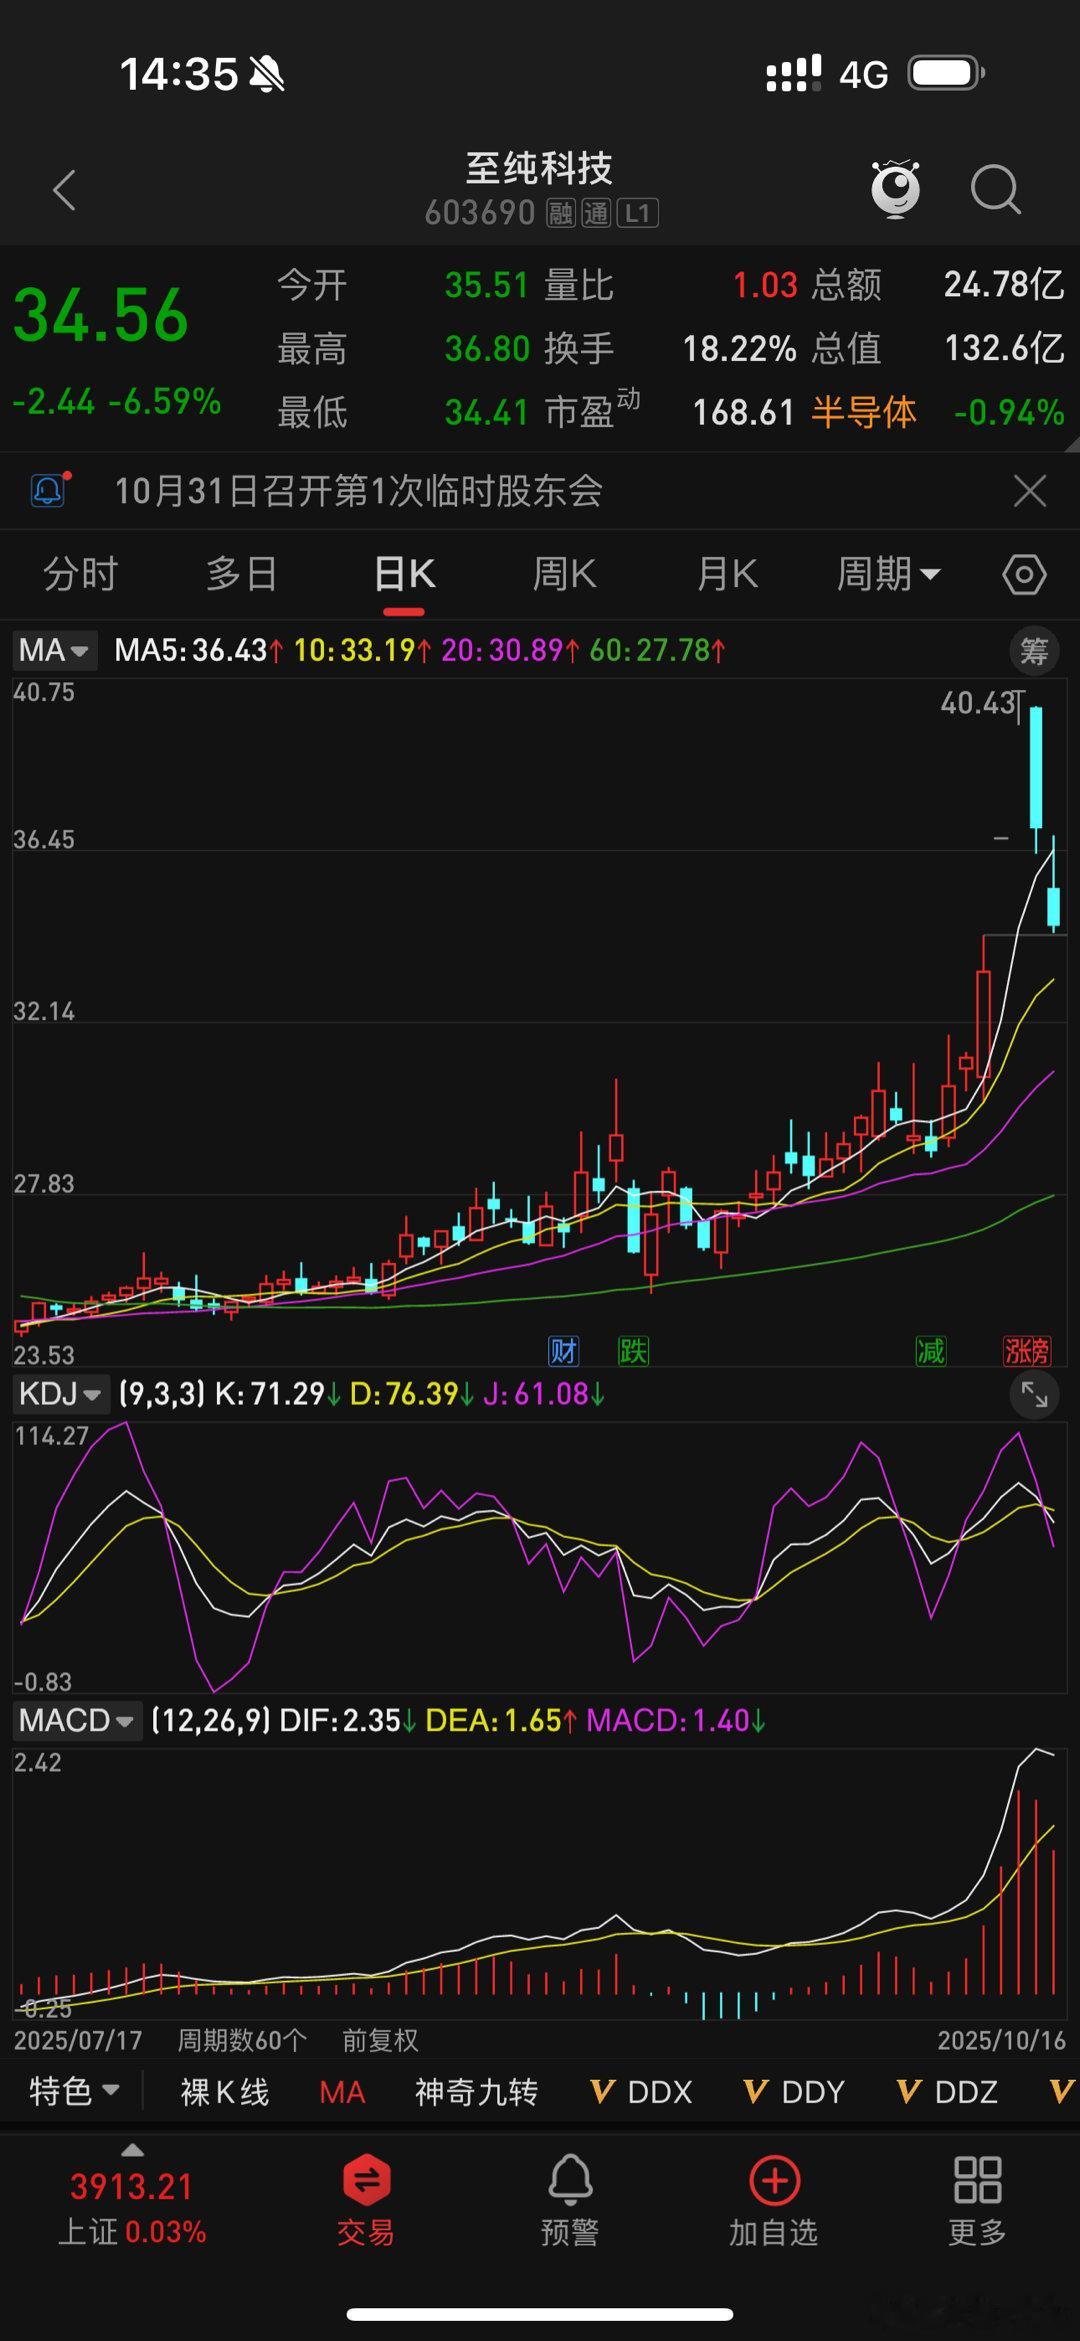This screenshot has height=2341, width=1080.
Task: Tap the stock name 至纯科技
Action: (x=539, y=168)
